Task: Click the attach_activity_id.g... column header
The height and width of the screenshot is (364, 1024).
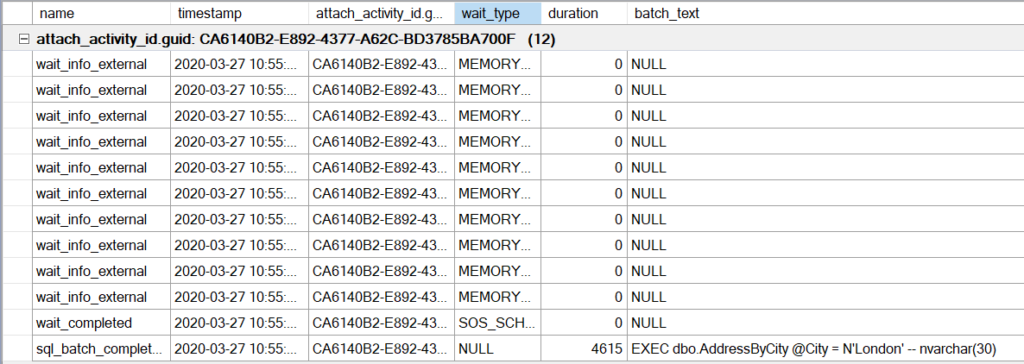Action: point(381,13)
